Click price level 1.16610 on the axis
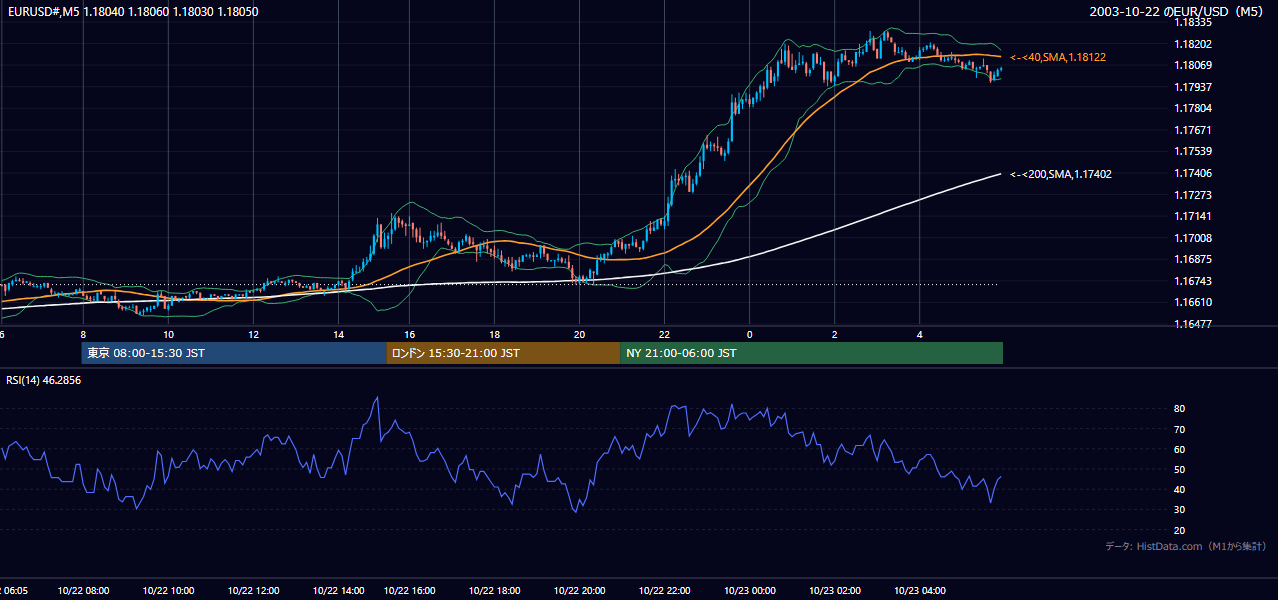This screenshot has width=1278, height=600. pyautogui.click(x=1192, y=302)
